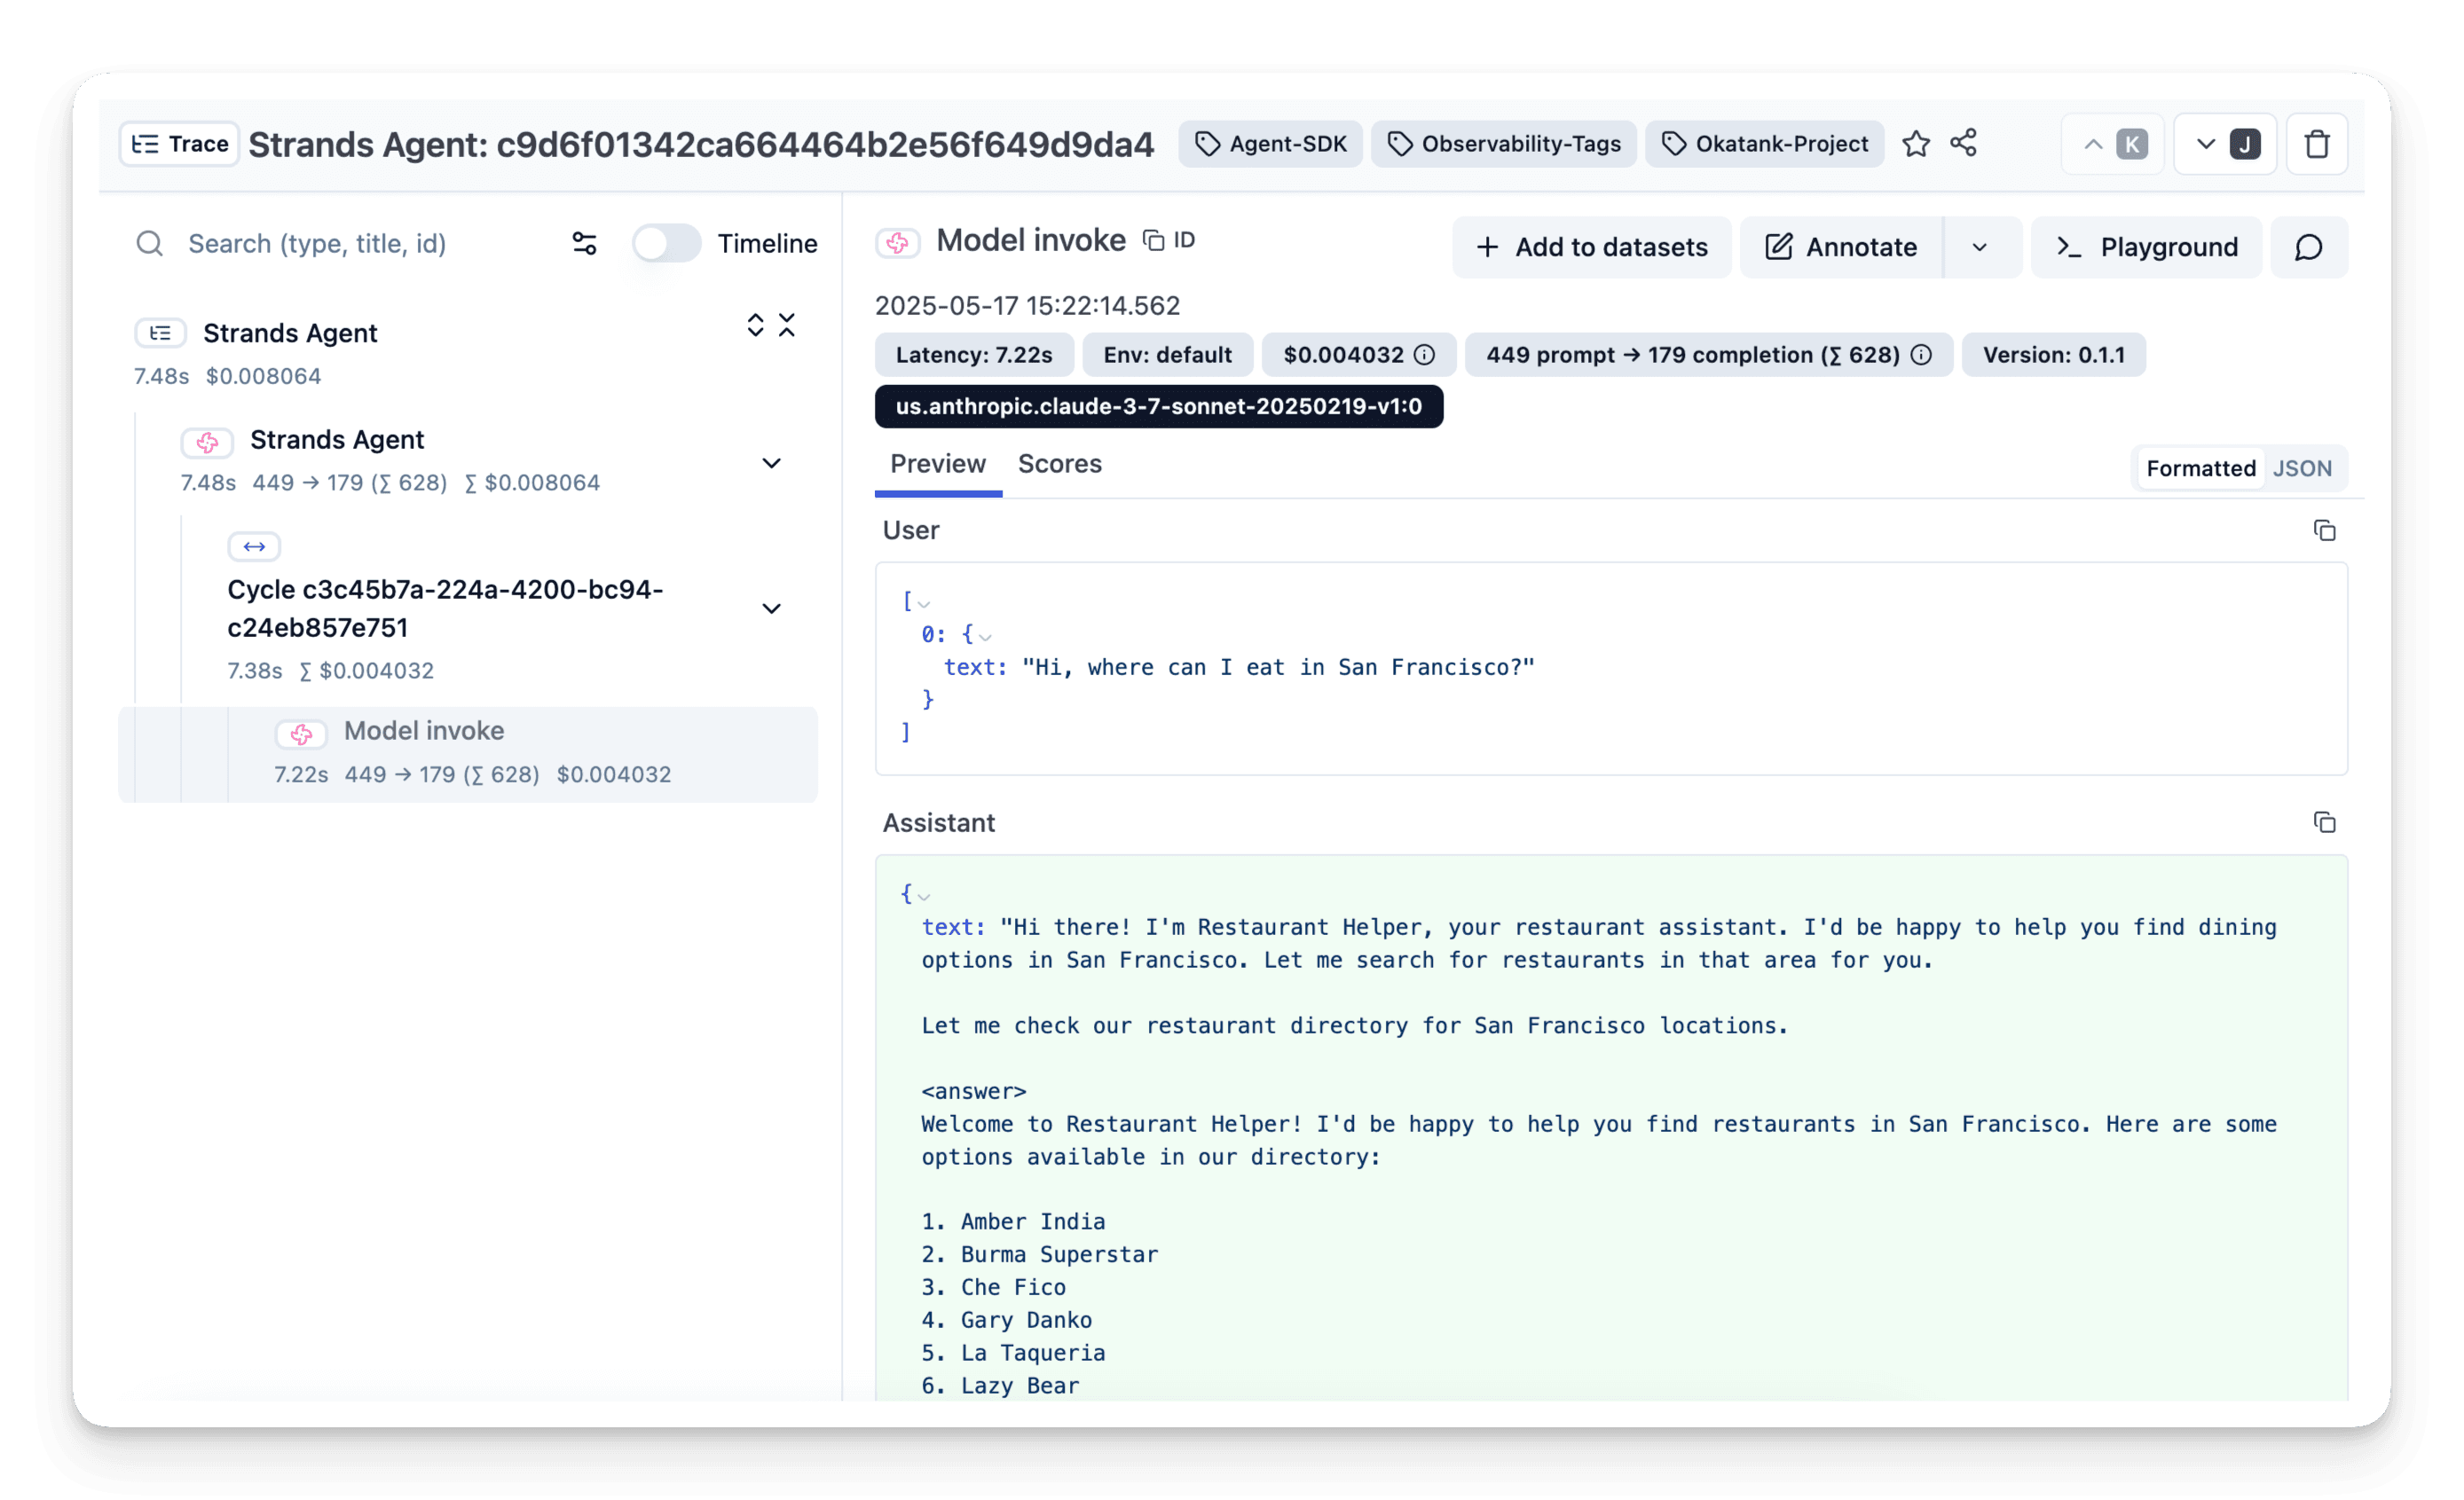Switch to the Scores tab
The width and height of the screenshot is (2464, 1500).
1059,464
